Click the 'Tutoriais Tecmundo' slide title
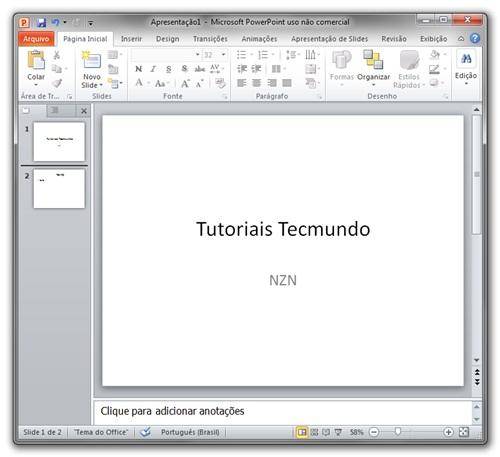Image resolution: width=500 pixels, height=457 pixels. click(283, 229)
